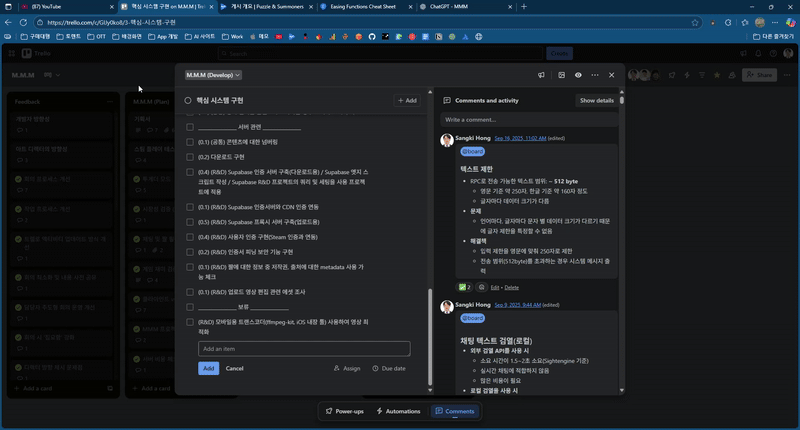Image resolution: width=800 pixels, height=430 pixels.
Task: Open the Automations tab in bottom bar
Action: pyautogui.click(x=398, y=411)
